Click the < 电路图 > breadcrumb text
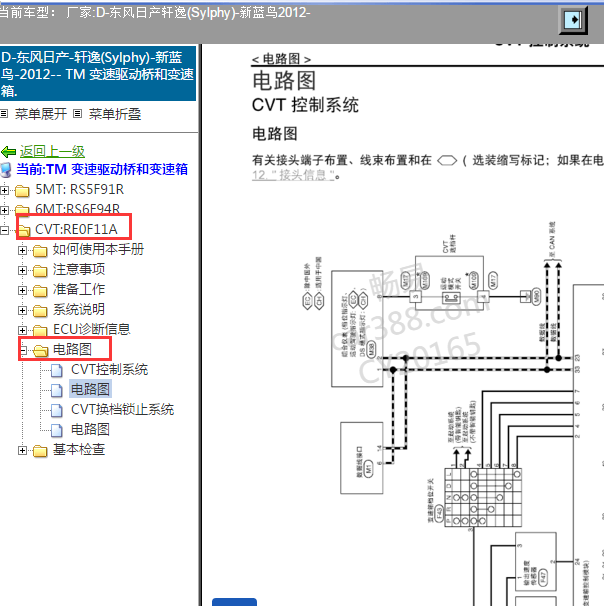Image resolution: width=604 pixels, height=606 pixels. click(x=281, y=59)
